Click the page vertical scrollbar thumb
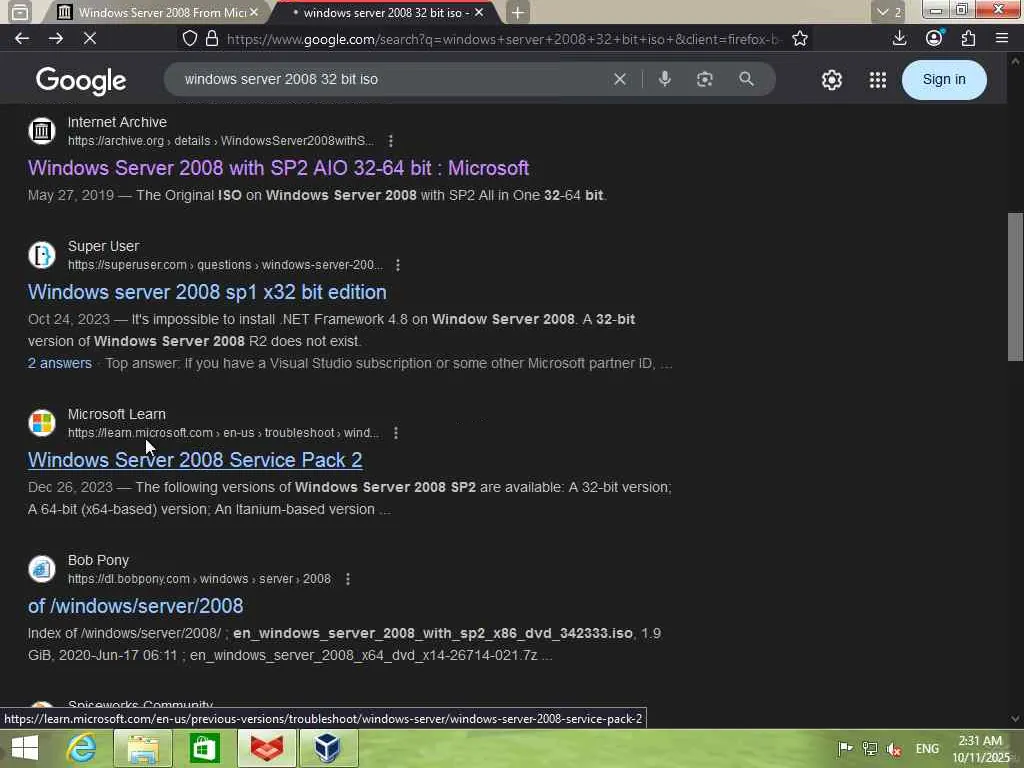The image size is (1024, 768). tap(1015, 287)
